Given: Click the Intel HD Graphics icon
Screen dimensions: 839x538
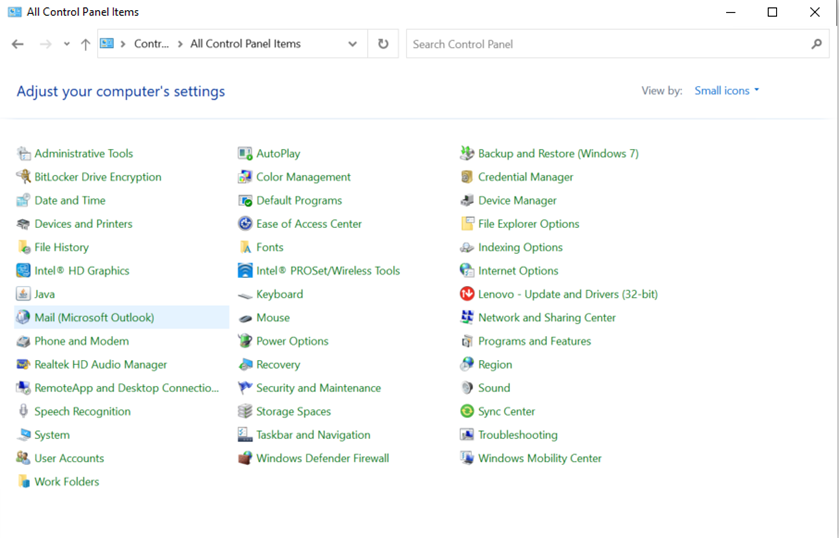Looking at the screenshot, I should [x=23, y=271].
